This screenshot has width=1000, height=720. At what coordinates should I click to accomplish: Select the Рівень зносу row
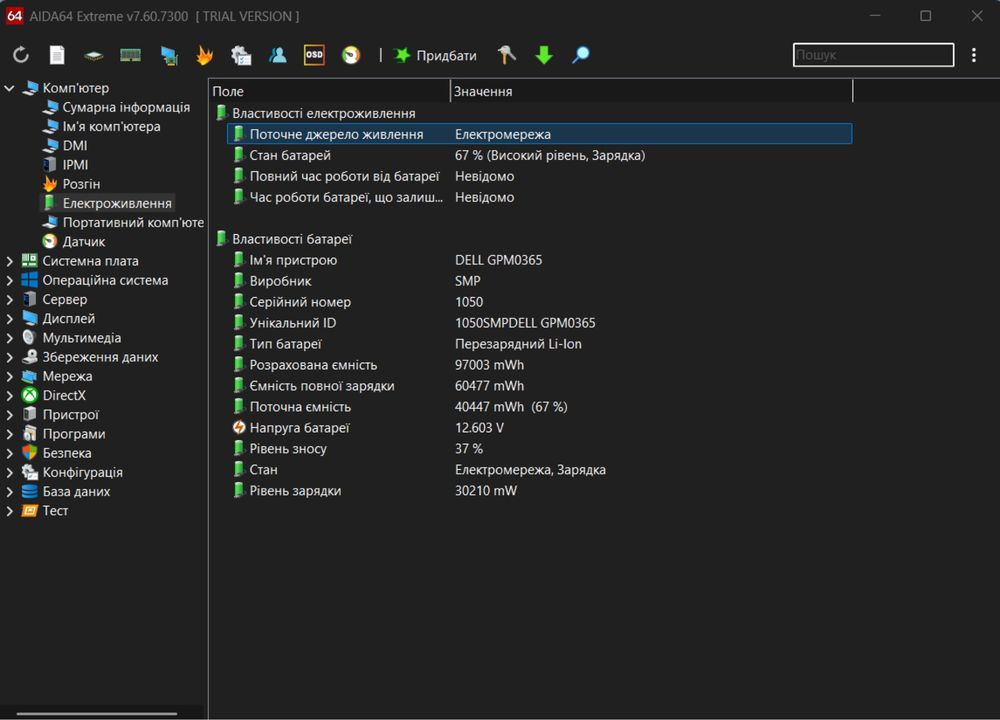[540, 448]
